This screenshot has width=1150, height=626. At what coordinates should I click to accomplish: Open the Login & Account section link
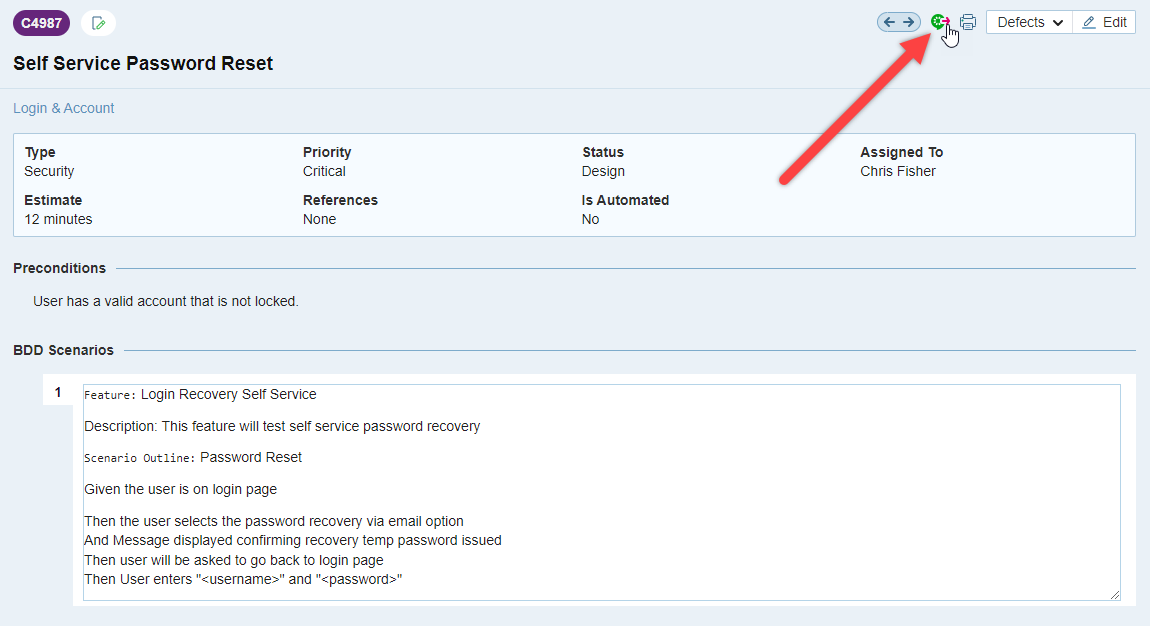tap(64, 108)
